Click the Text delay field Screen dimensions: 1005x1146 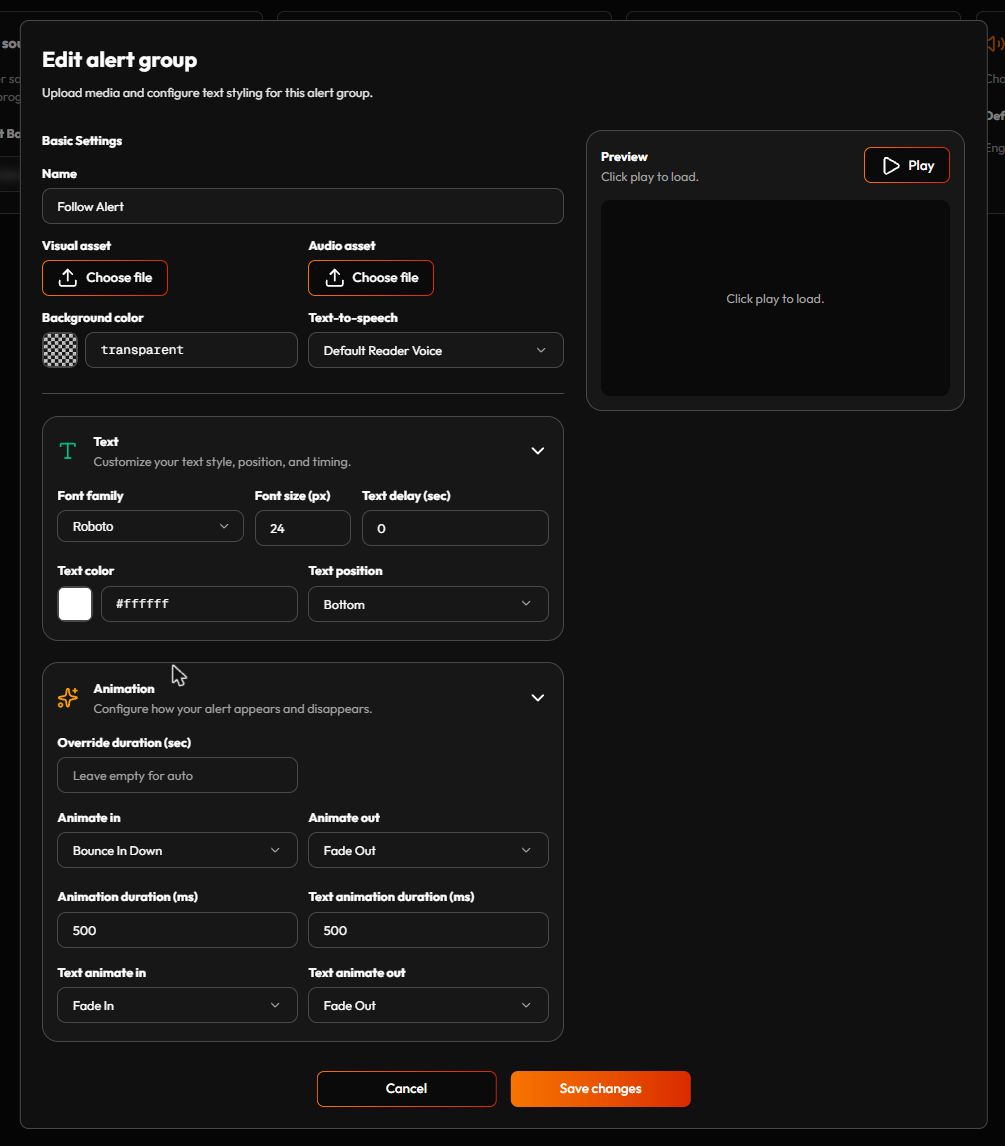[455, 528]
